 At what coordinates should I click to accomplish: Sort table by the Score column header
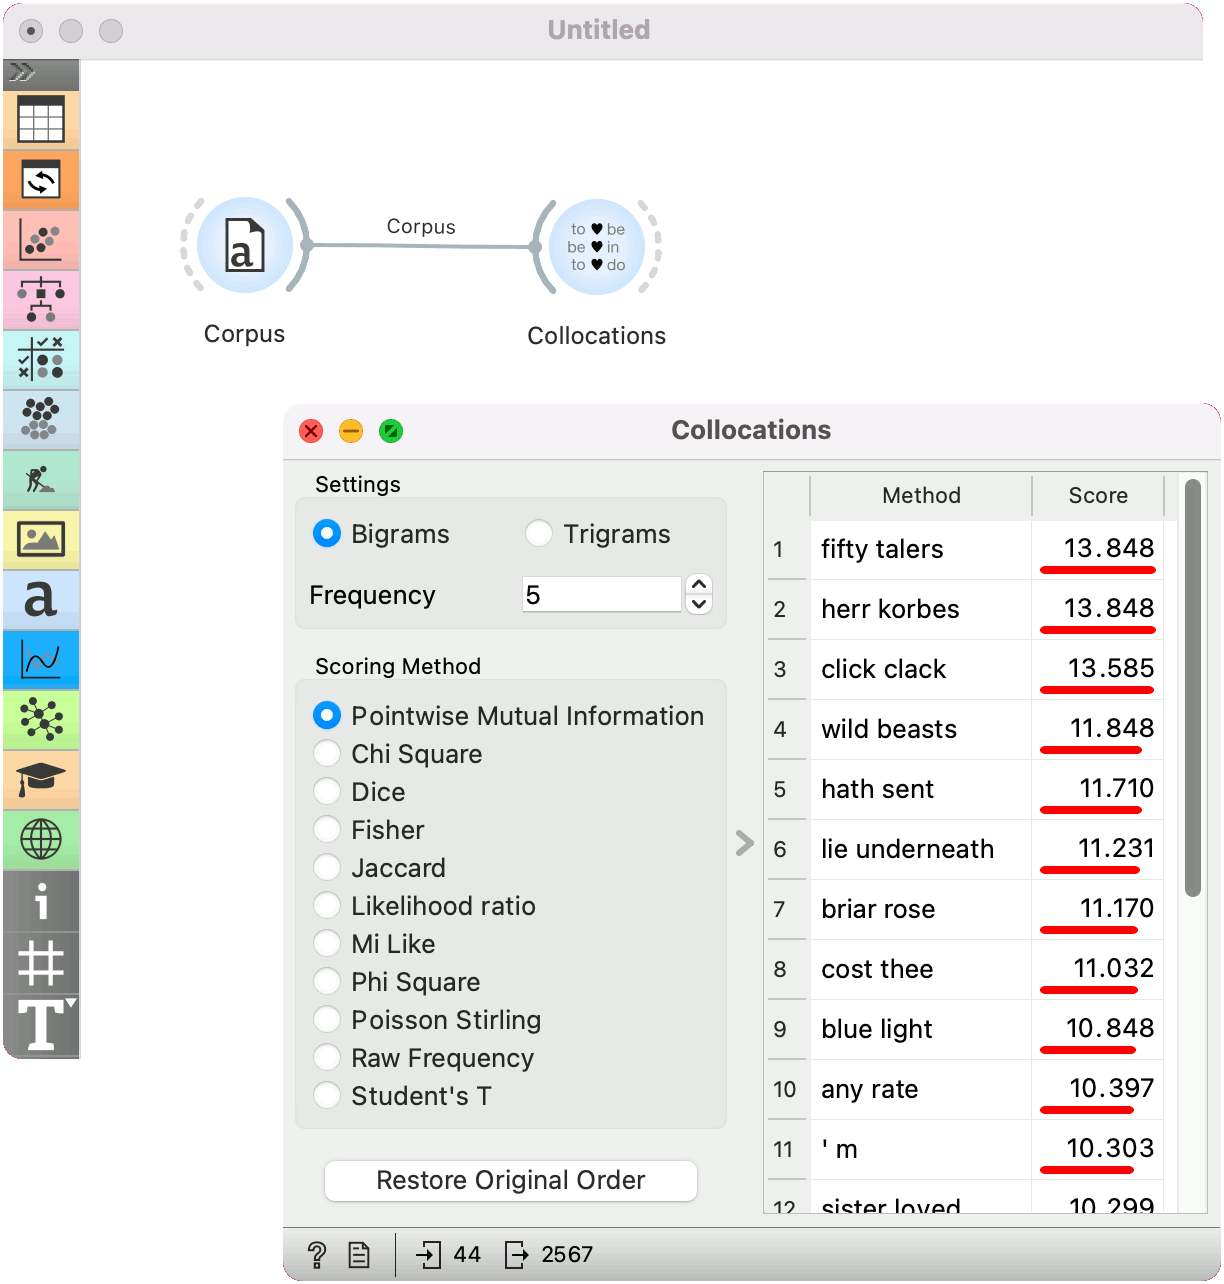pos(1098,496)
